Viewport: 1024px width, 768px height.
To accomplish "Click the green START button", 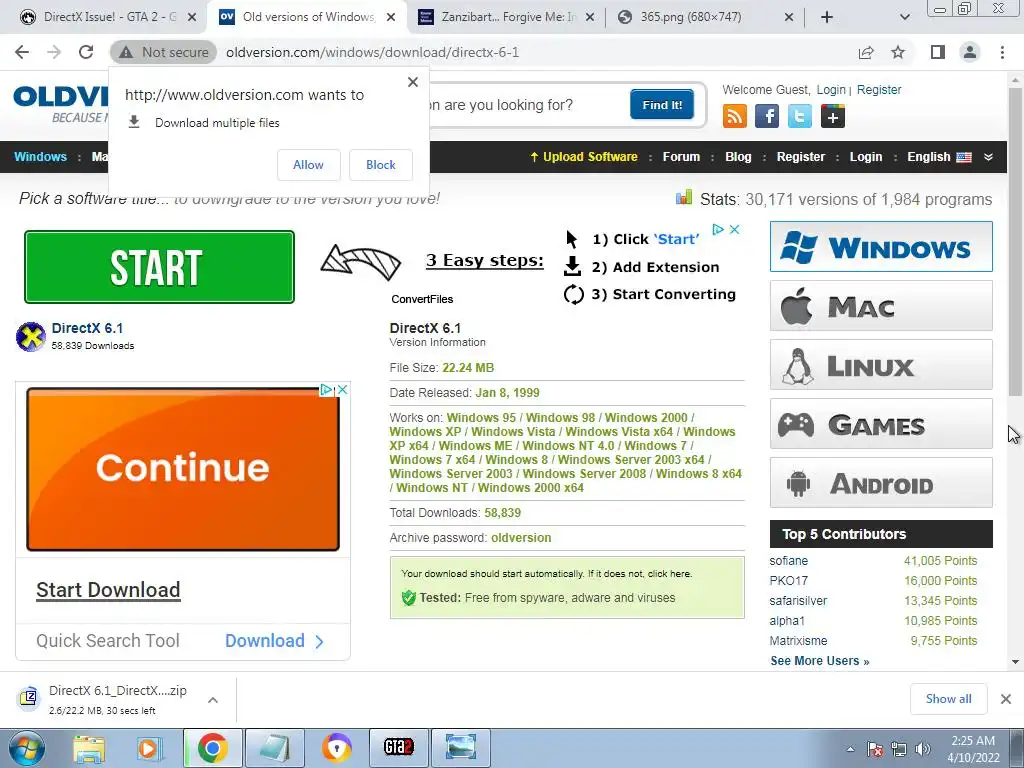I will coord(159,267).
